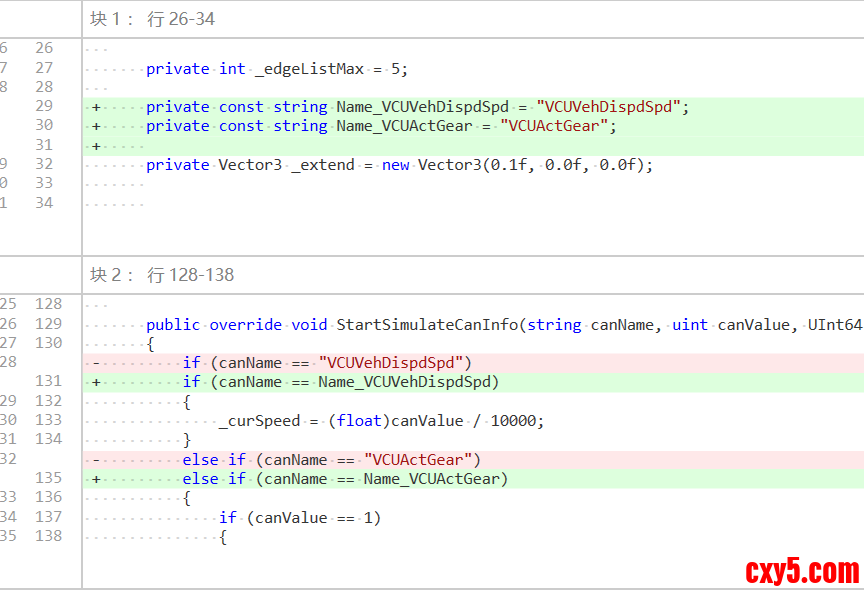Click new line number 29 in the gutter
The image size is (864, 591).
click(44, 107)
